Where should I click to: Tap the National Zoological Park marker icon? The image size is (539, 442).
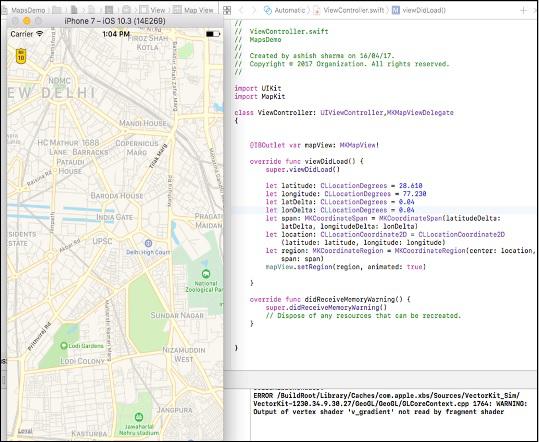coord(206,274)
